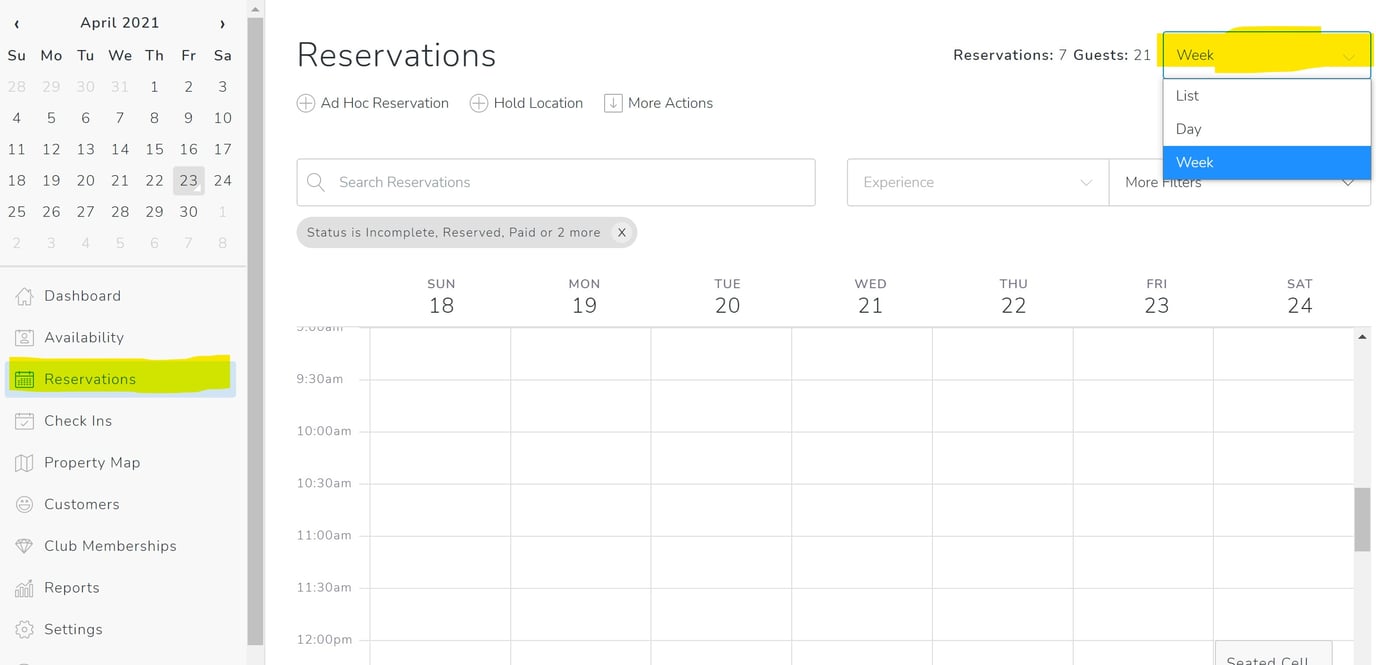
Task: Select Club Memberships in the sidebar
Action: point(108,545)
